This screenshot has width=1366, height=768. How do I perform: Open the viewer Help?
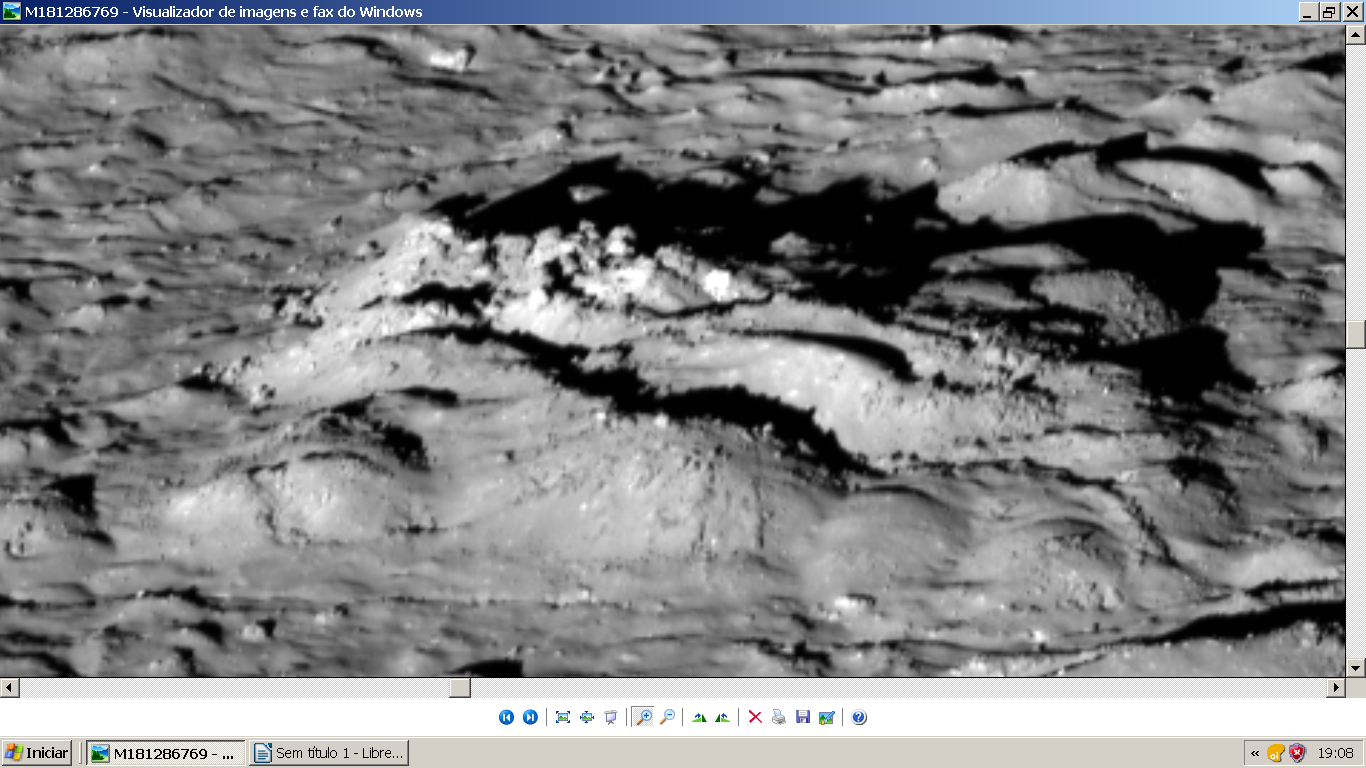(859, 717)
